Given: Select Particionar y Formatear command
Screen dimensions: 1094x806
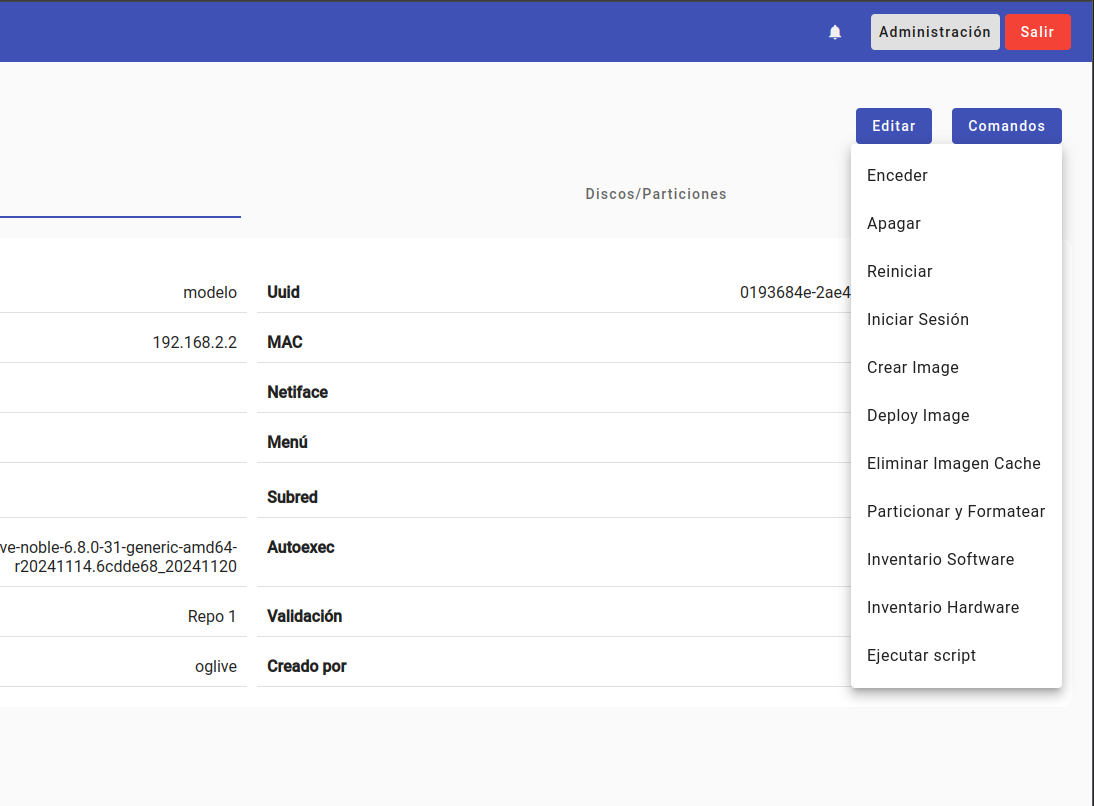Looking at the screenshot, I should click(955, 511).
